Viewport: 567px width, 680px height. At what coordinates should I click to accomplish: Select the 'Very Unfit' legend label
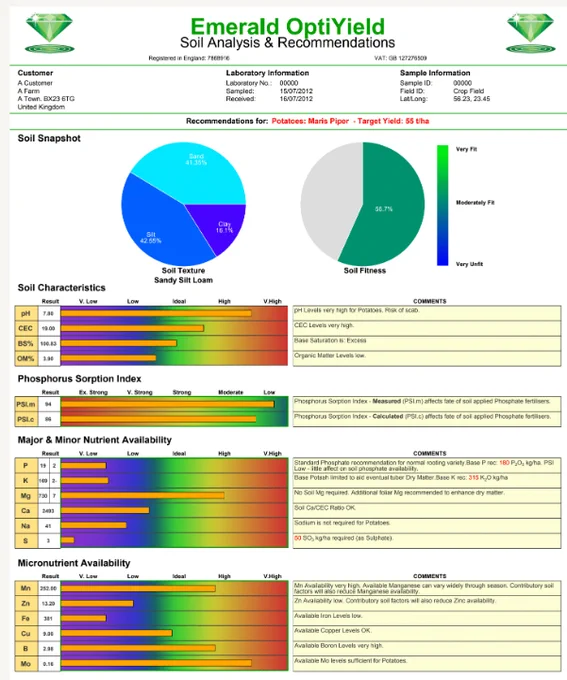coord(469,264)
